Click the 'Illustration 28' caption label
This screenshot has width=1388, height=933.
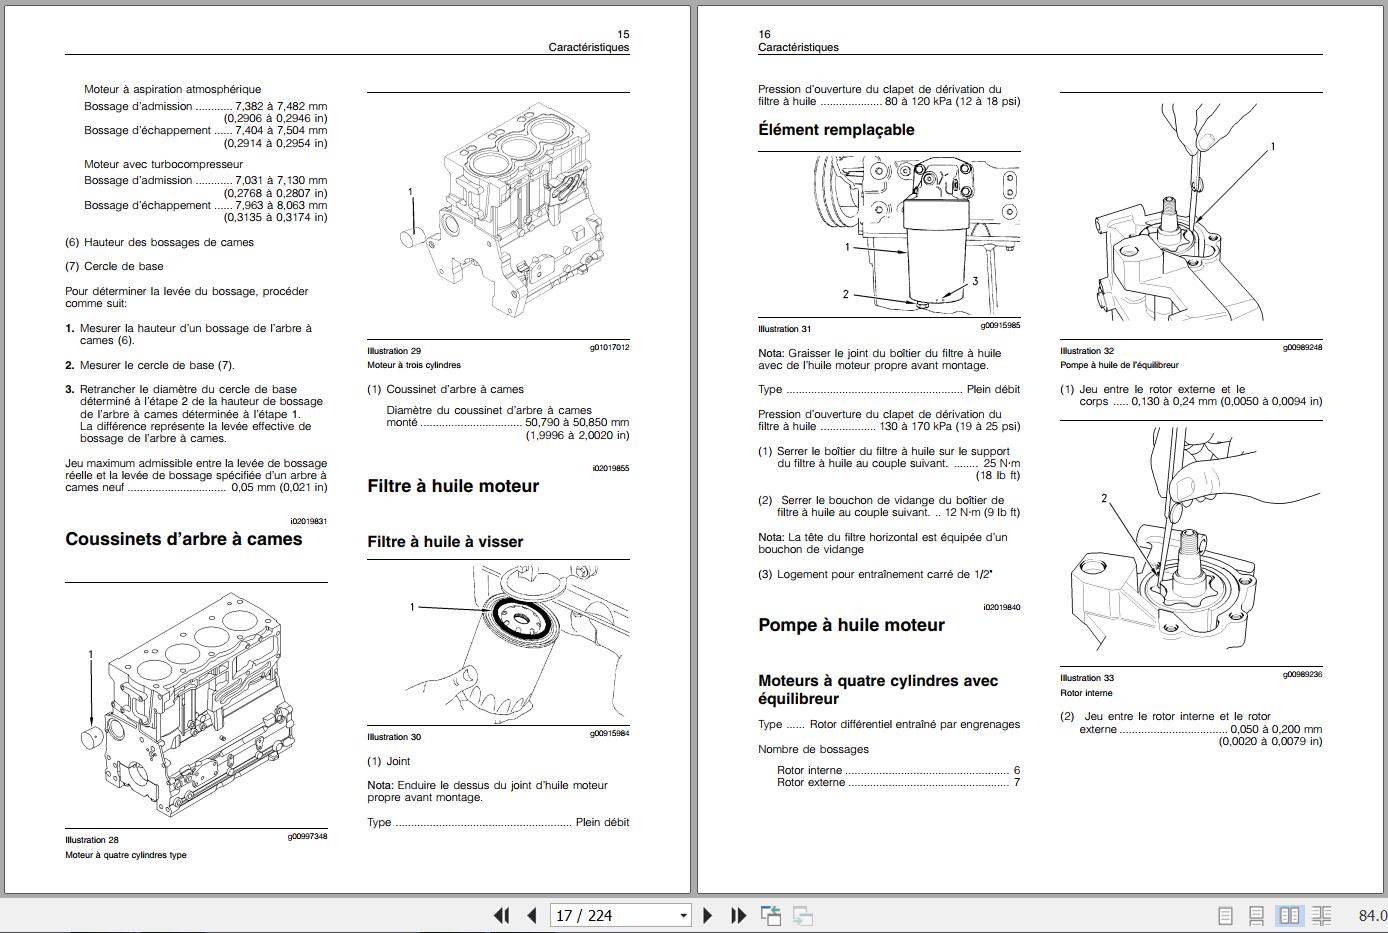pos(92,840)
